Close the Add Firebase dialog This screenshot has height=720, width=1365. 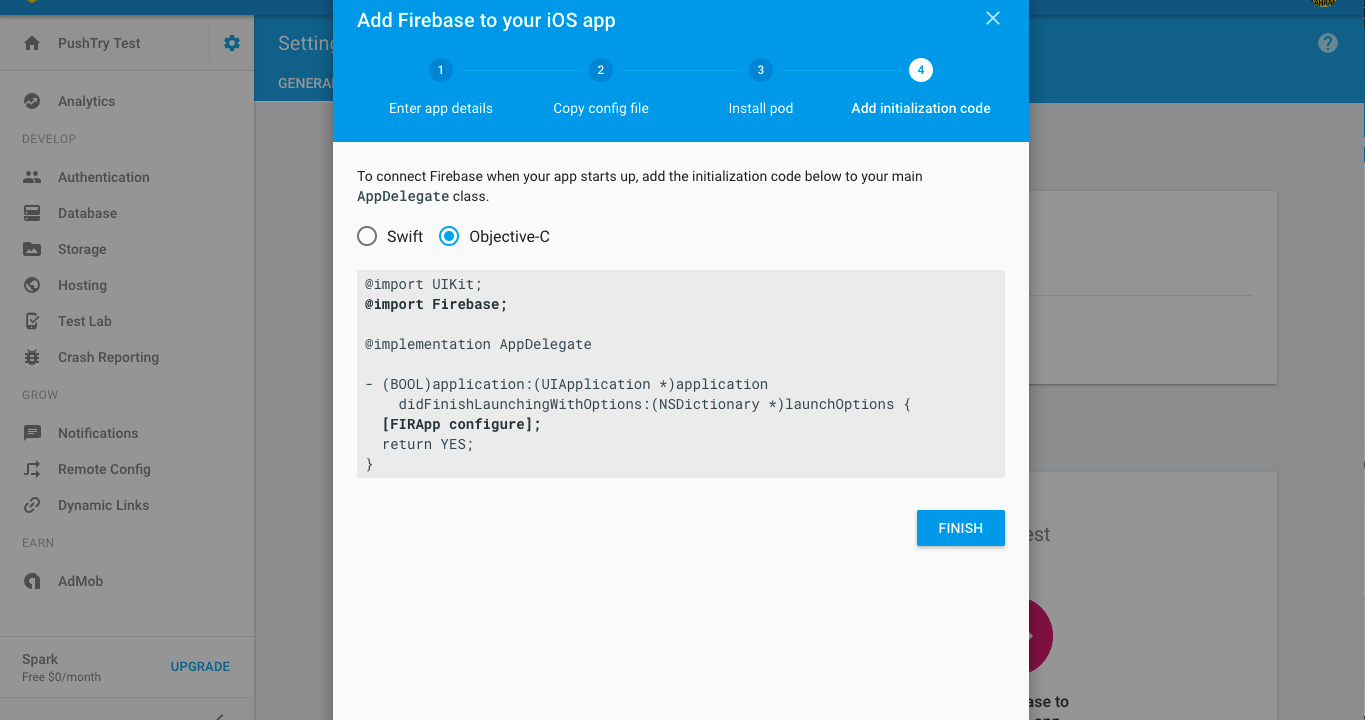click(x=992, y=19)
